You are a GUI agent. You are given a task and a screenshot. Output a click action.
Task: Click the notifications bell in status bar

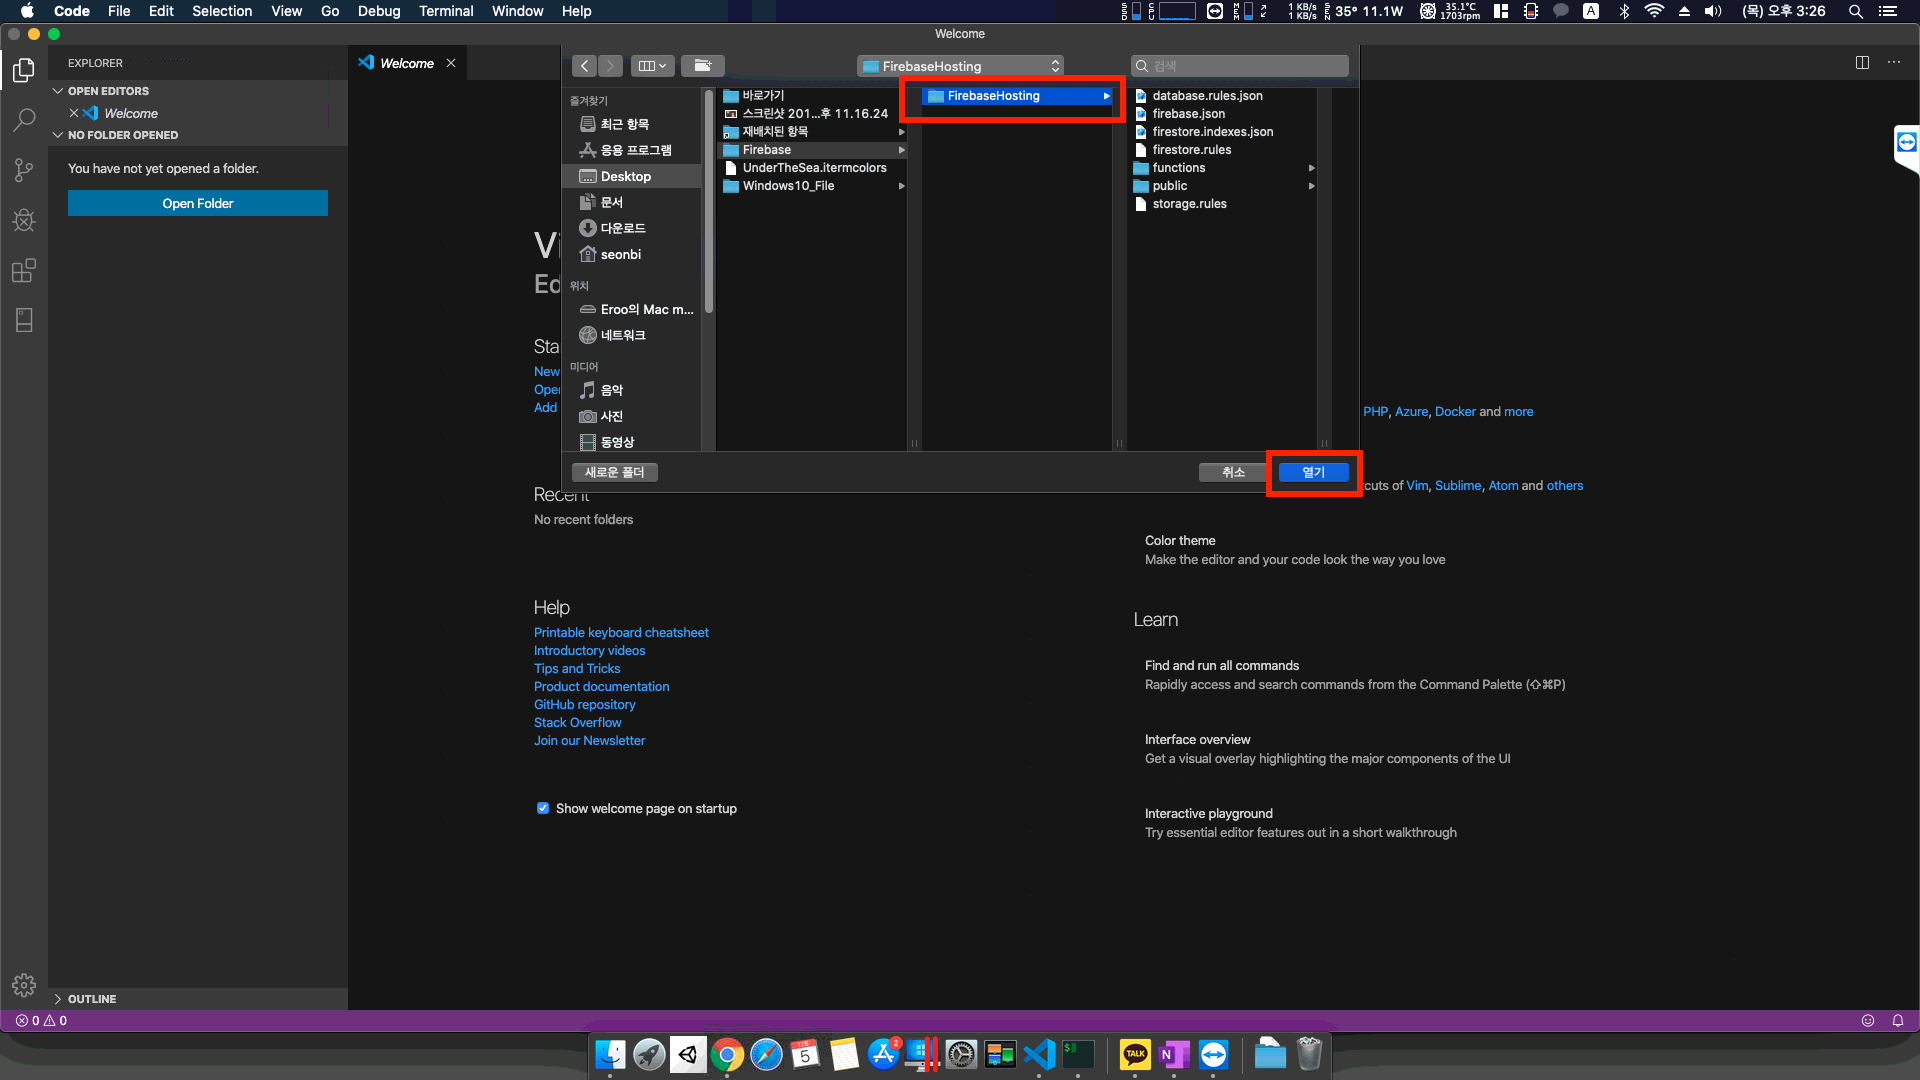point(1897,1021)
